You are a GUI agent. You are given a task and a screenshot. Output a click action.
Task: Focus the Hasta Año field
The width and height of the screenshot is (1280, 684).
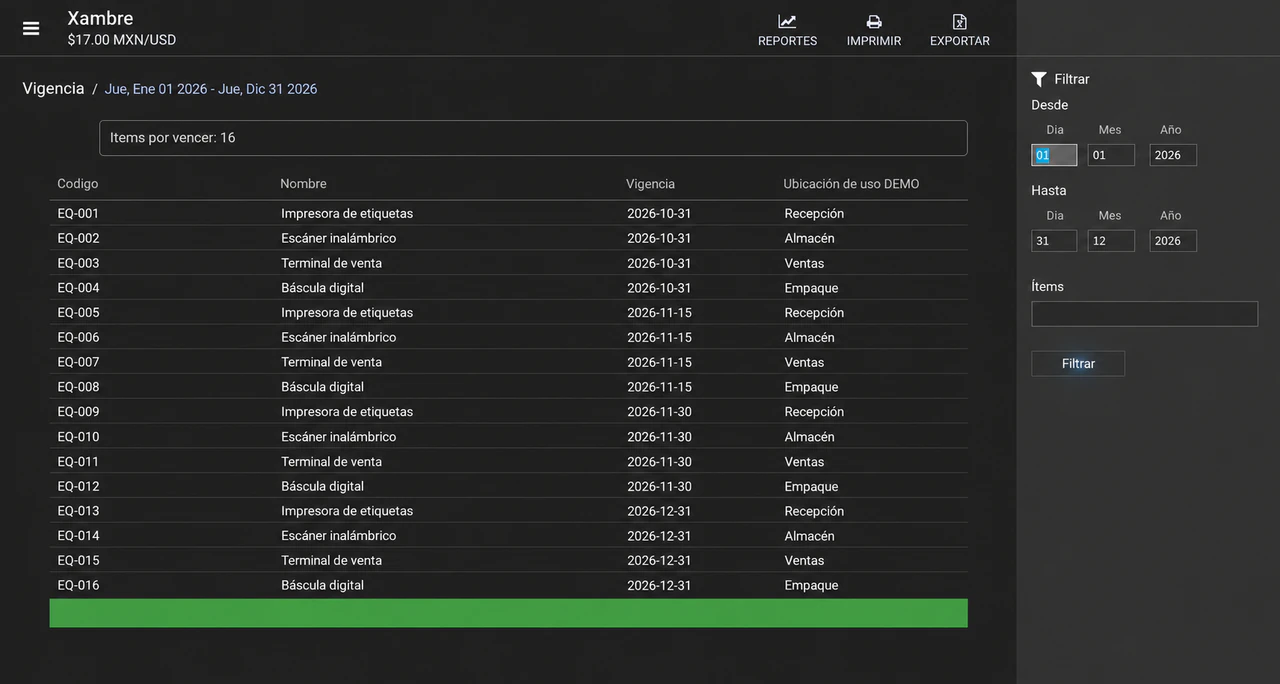[1173, 241]
